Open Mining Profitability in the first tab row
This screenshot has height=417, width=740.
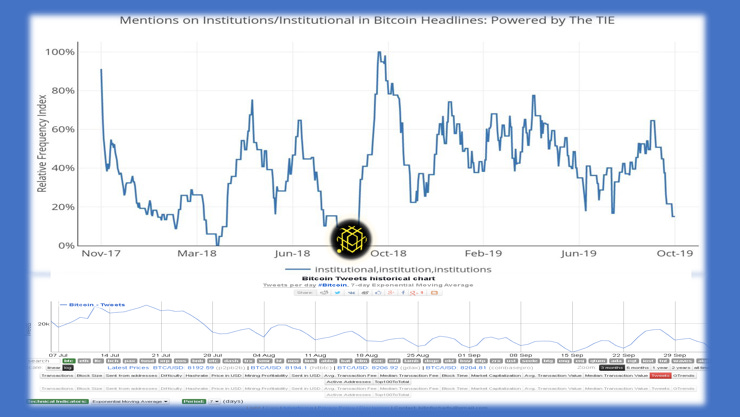pyautogui.click(x=266, y=375)
